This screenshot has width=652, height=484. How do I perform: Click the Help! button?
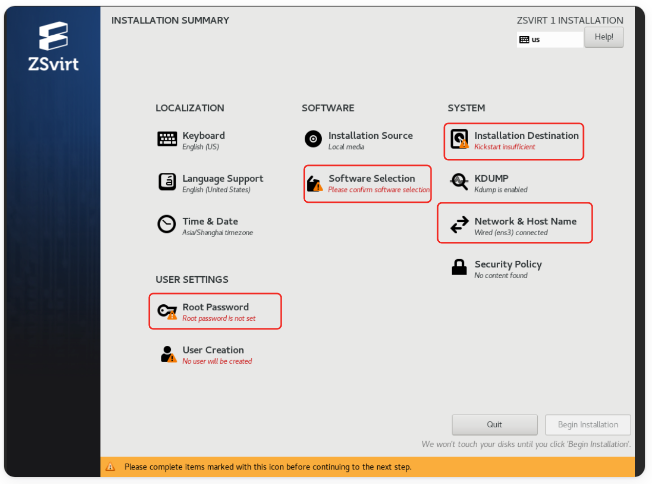coord(604,37)
